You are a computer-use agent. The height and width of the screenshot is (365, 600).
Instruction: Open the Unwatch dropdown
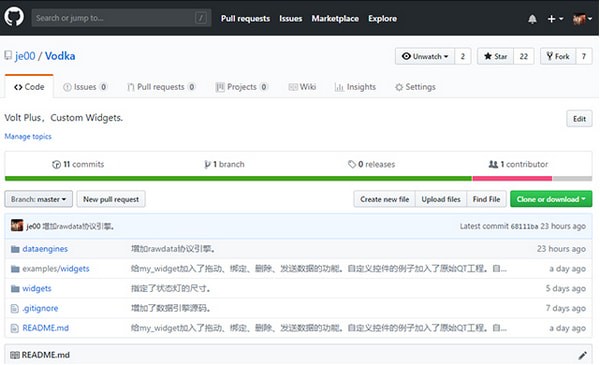(x=425, y=56)
